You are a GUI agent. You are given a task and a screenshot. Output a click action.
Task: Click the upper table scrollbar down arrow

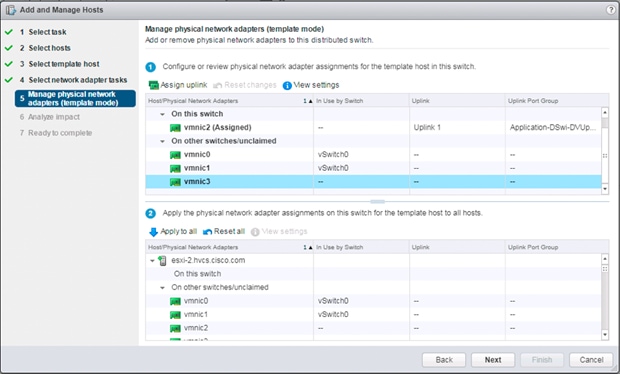click(x=605, y=189)
